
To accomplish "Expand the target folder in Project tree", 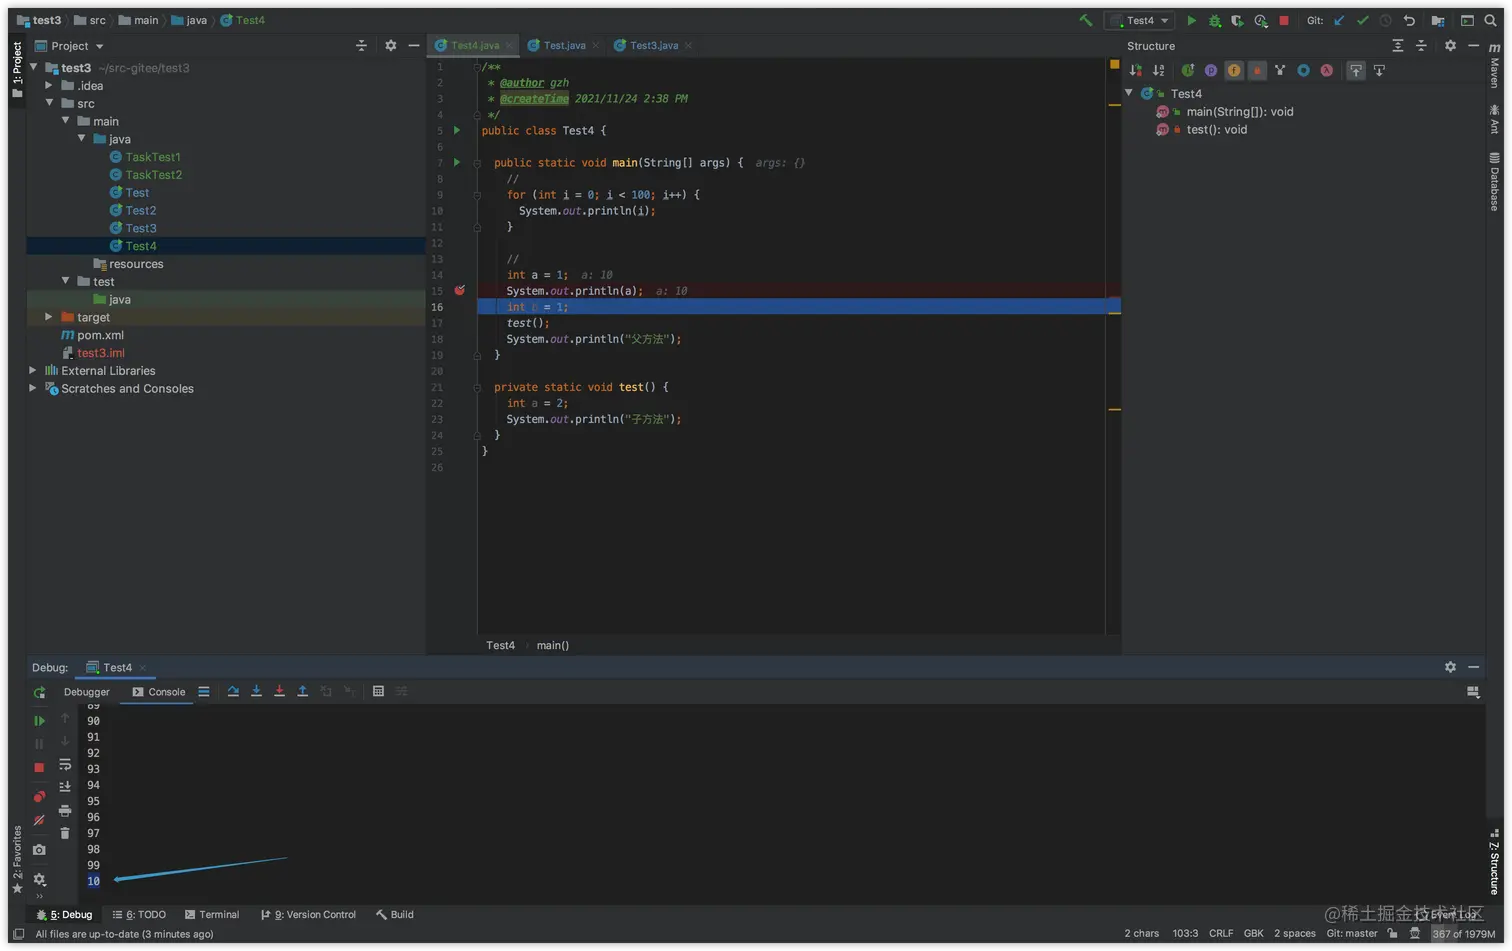I will point(48,317).
